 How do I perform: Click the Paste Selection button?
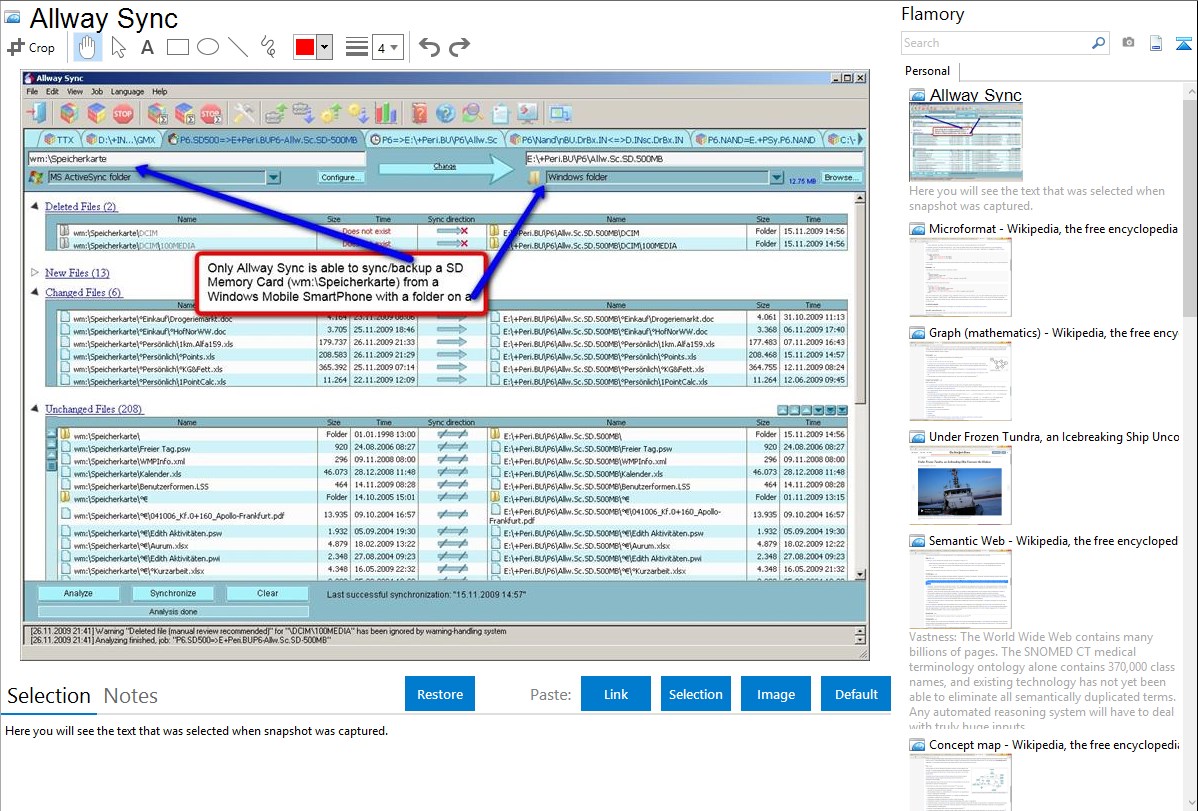coord(696,694)
